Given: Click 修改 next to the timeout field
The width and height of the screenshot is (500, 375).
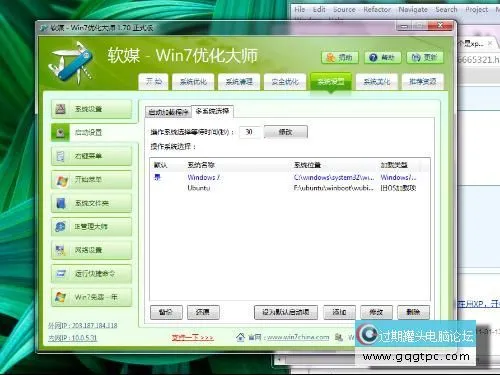Looking at the screenshot, I should point(286,132).
